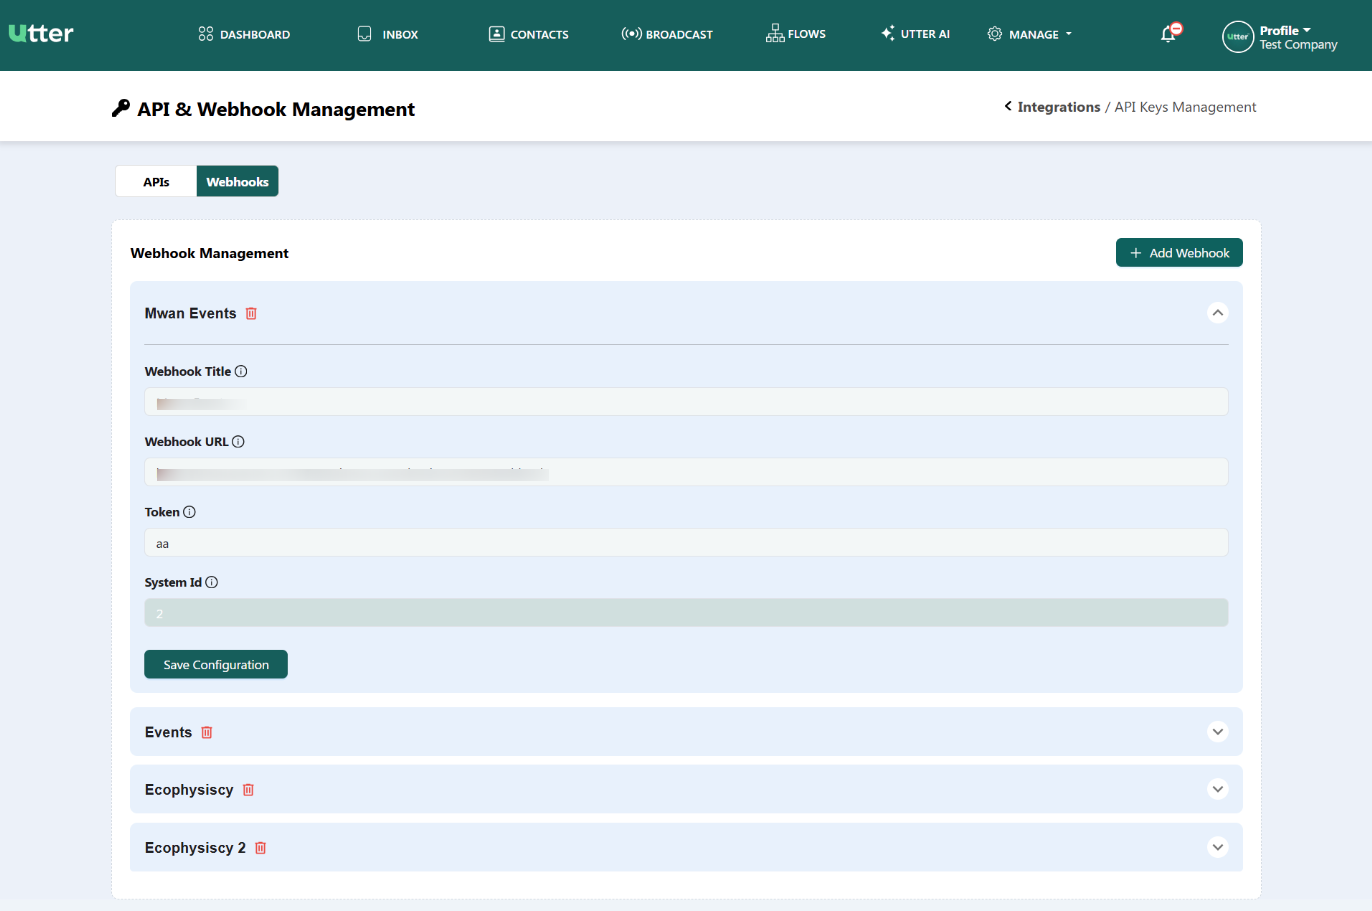This screenshot has height=911, width=1372.
Task: Delete the Ecophysiscy webhook via trash icon
Action: click(248, 790)
